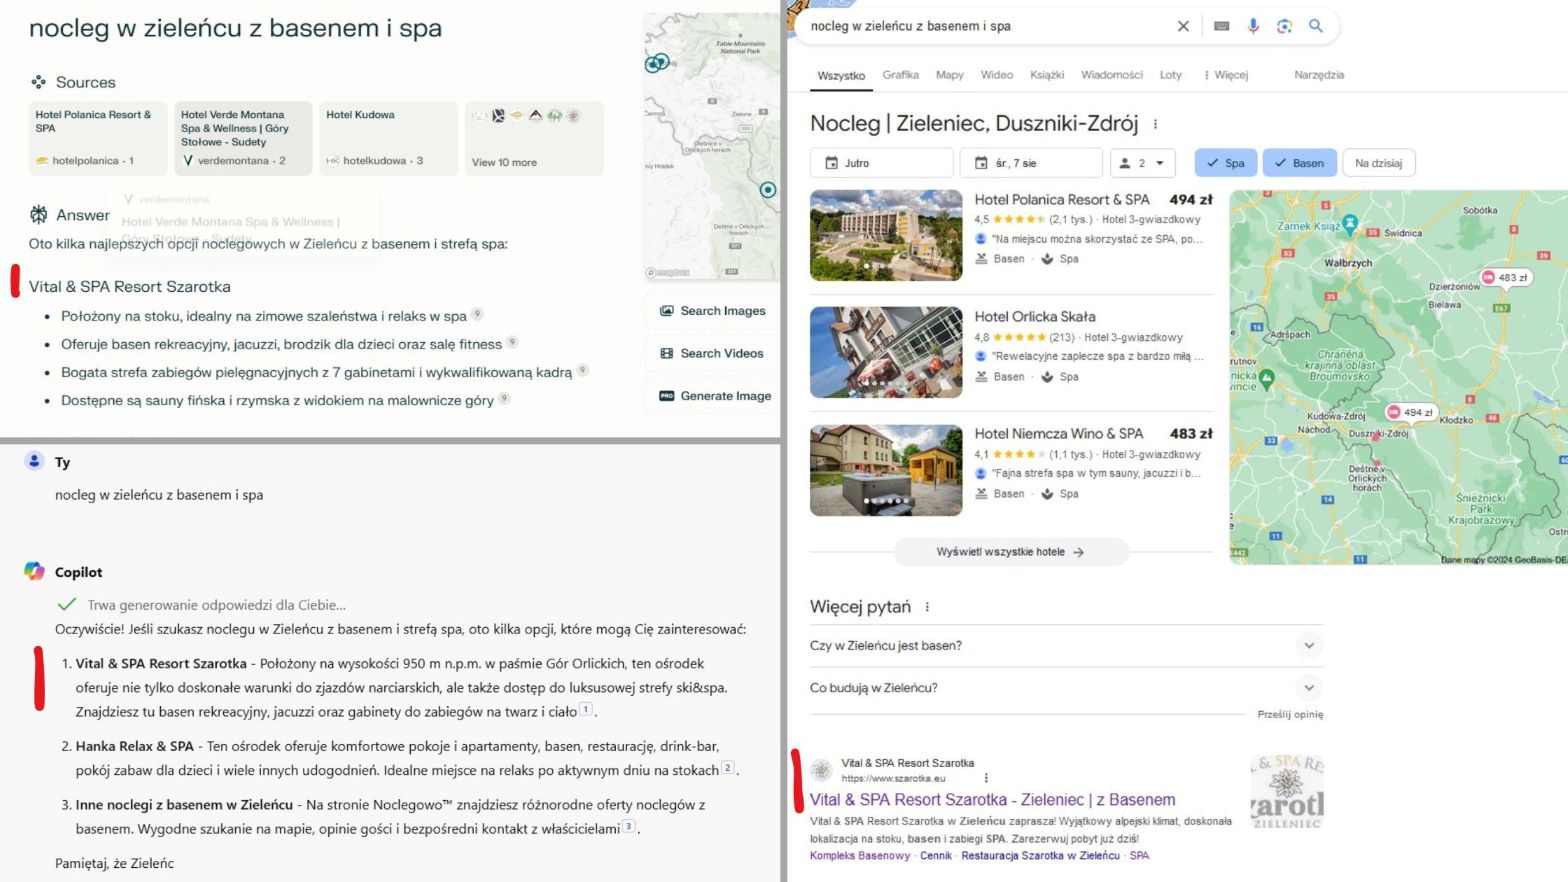Click green map marker on Perplexity map
The width and height of the screenshot is (1568, 882).
point(768,190)
